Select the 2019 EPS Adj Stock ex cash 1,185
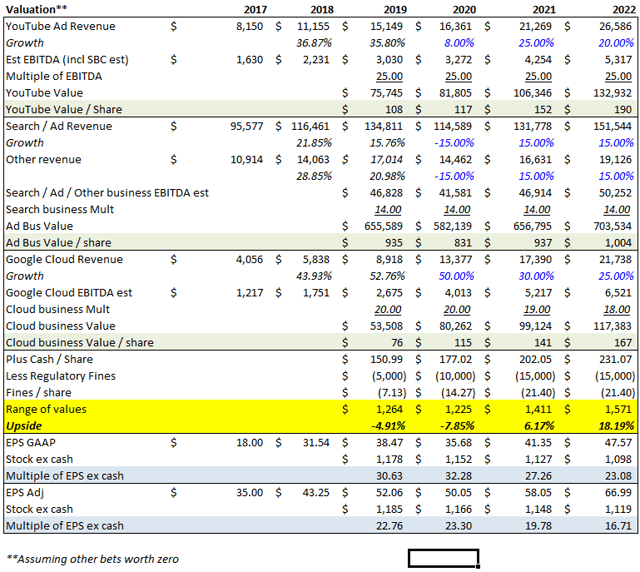This screenshot has height=572, width=640. click(389, 510)
